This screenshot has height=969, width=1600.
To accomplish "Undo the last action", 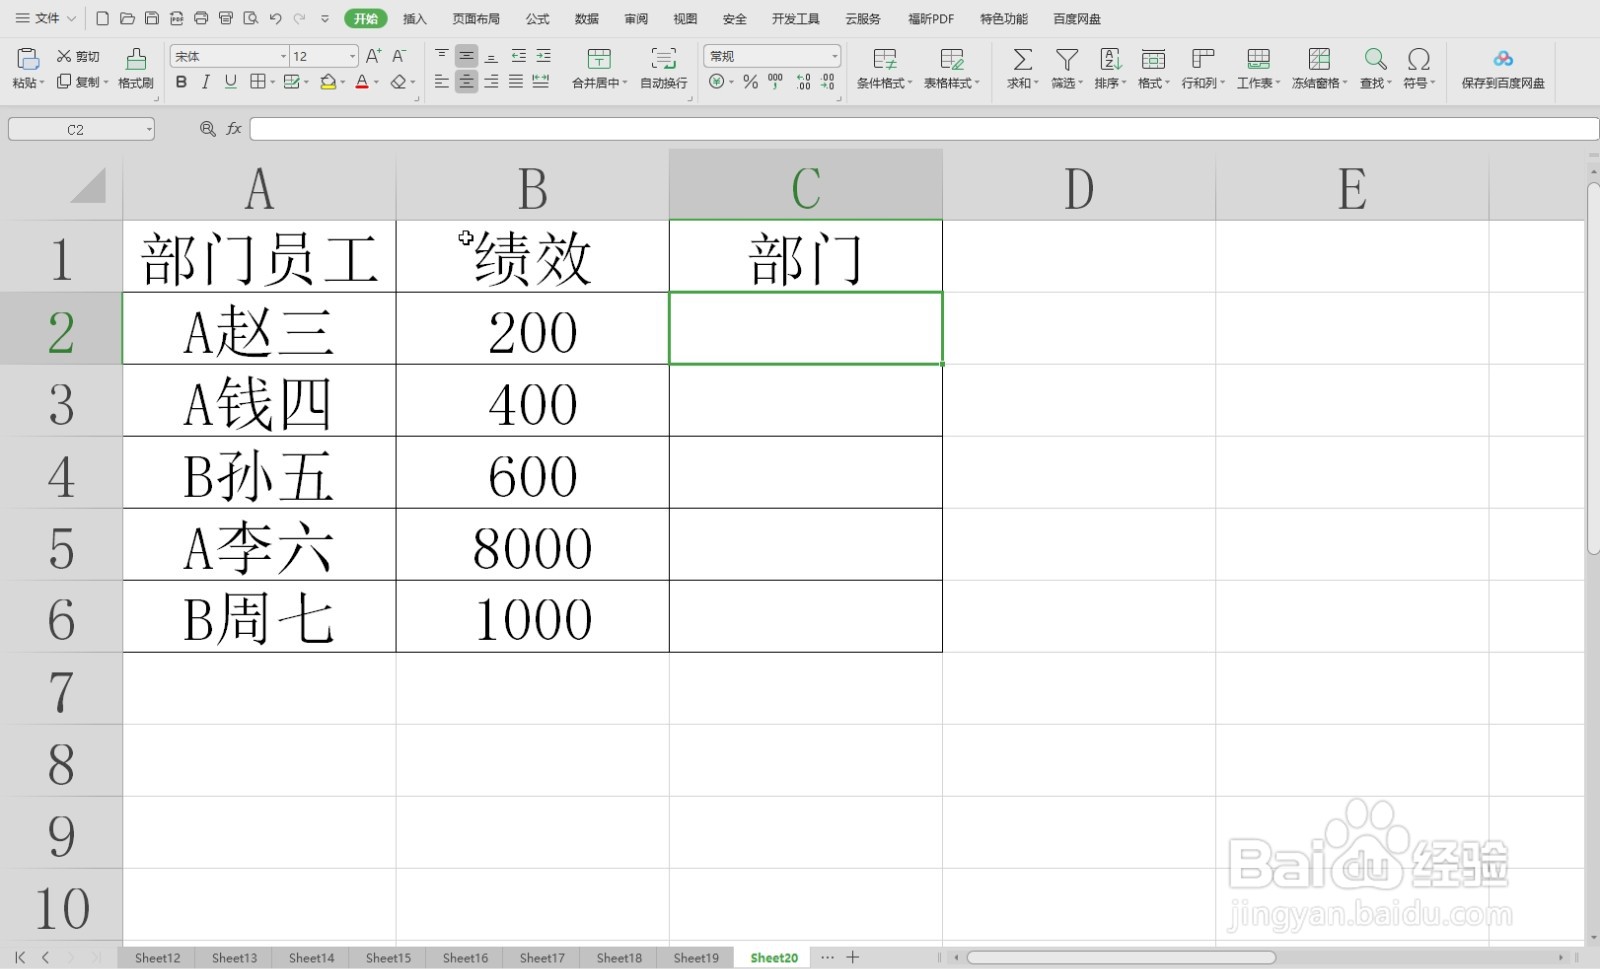I will 275,18.
